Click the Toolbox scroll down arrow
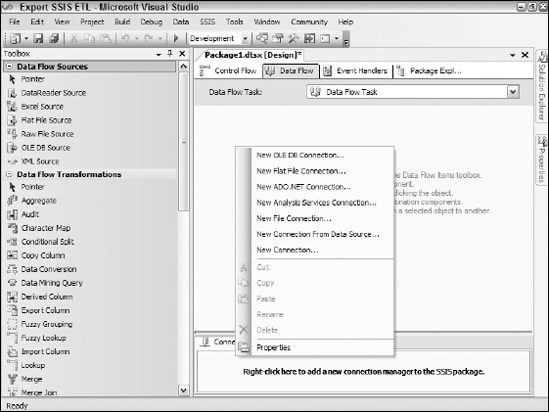Image resolution: width=549 pixels, height=412 pixels. [x=183, y=390]
